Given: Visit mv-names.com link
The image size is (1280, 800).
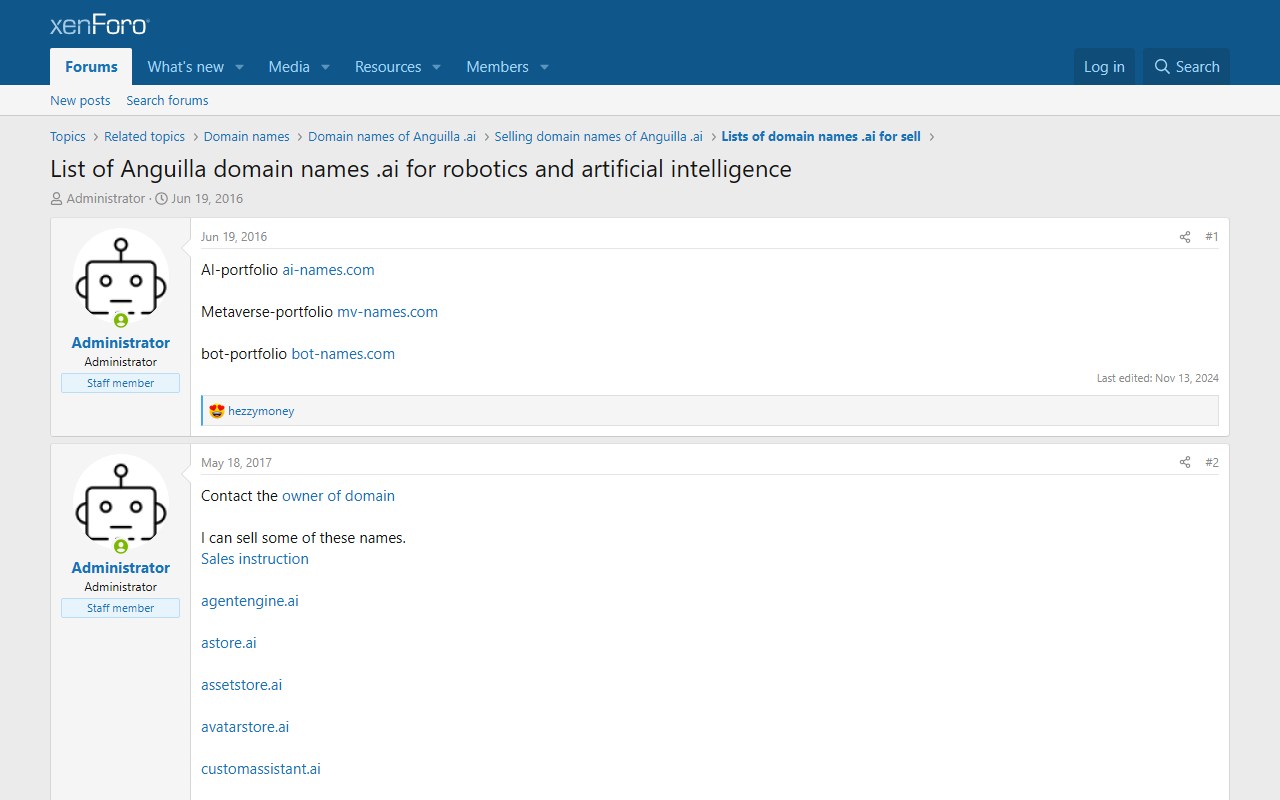Looking at the screenshot, I should (387, 312).
